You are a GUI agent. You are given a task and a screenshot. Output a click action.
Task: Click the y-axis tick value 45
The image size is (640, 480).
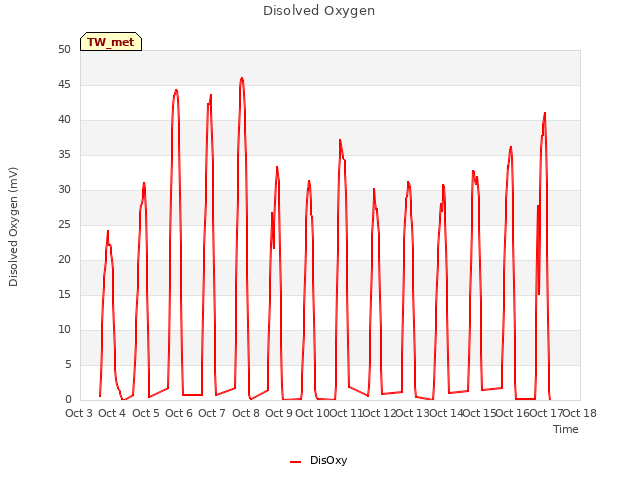coord(64,85)
